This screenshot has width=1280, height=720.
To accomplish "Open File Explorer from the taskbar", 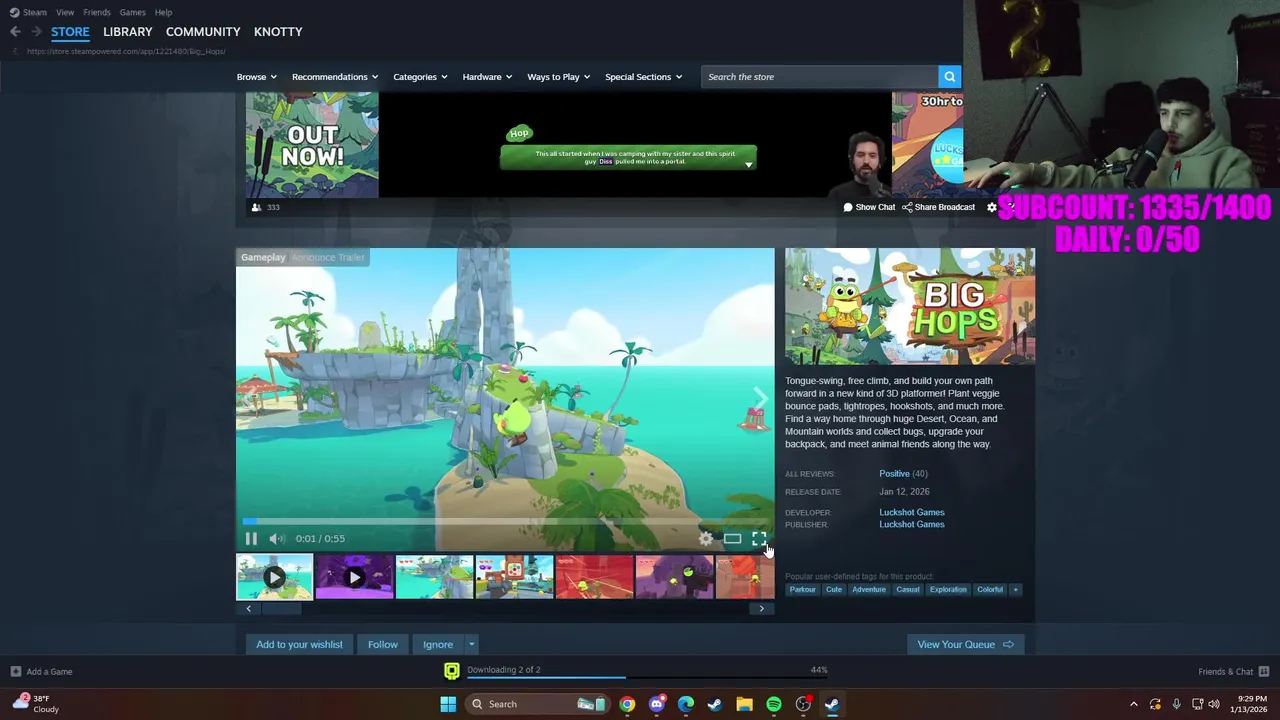I will coord(744,704).
